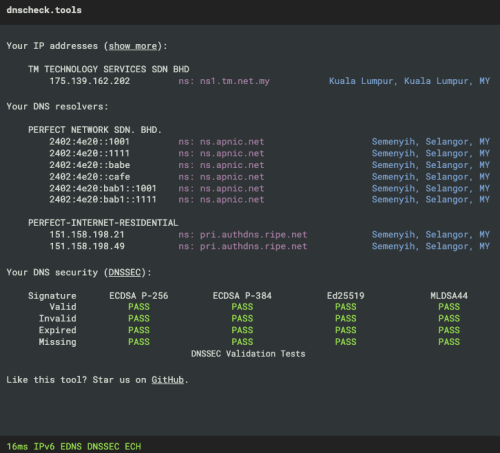Screen dimensions: 500x453
Task: Click the EDNS status indicator
Action: click(x=71, y=446)
